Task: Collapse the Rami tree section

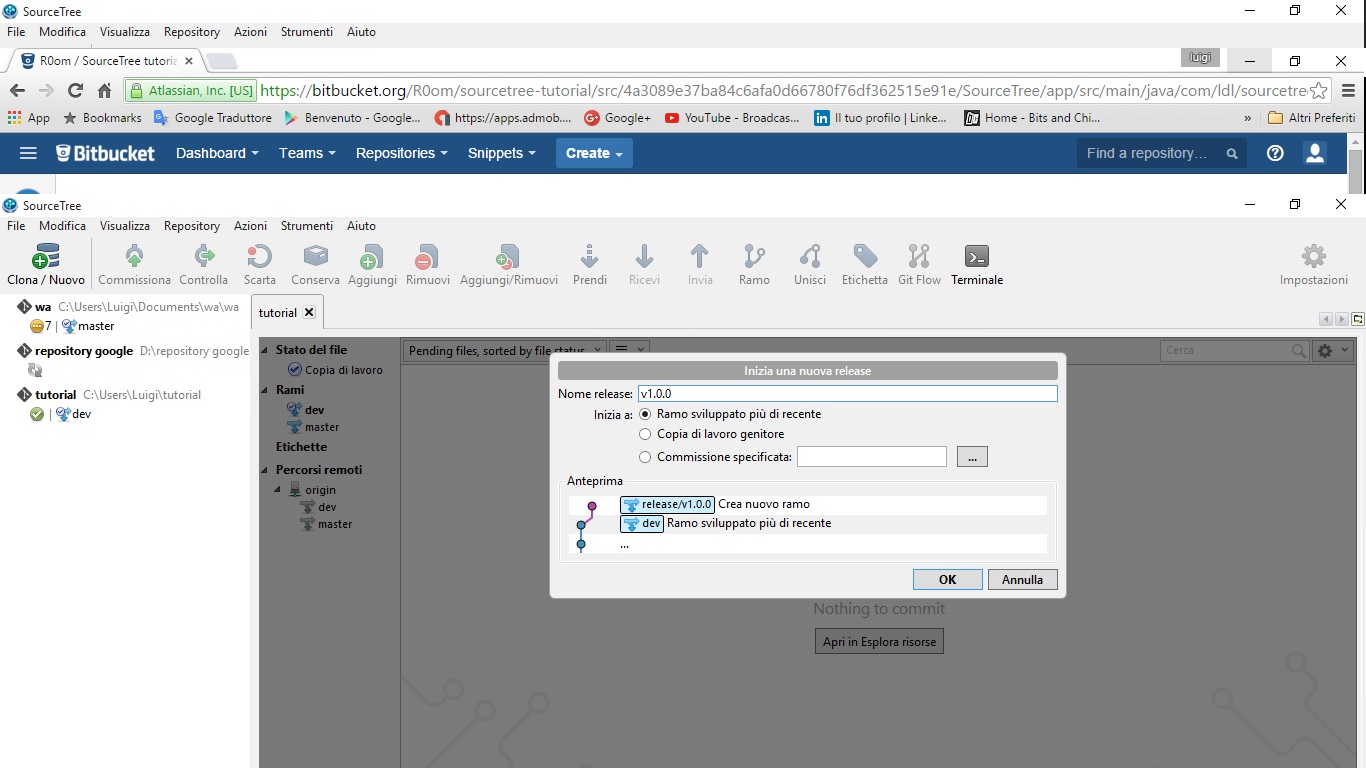Action: click(x=266, y=390)
